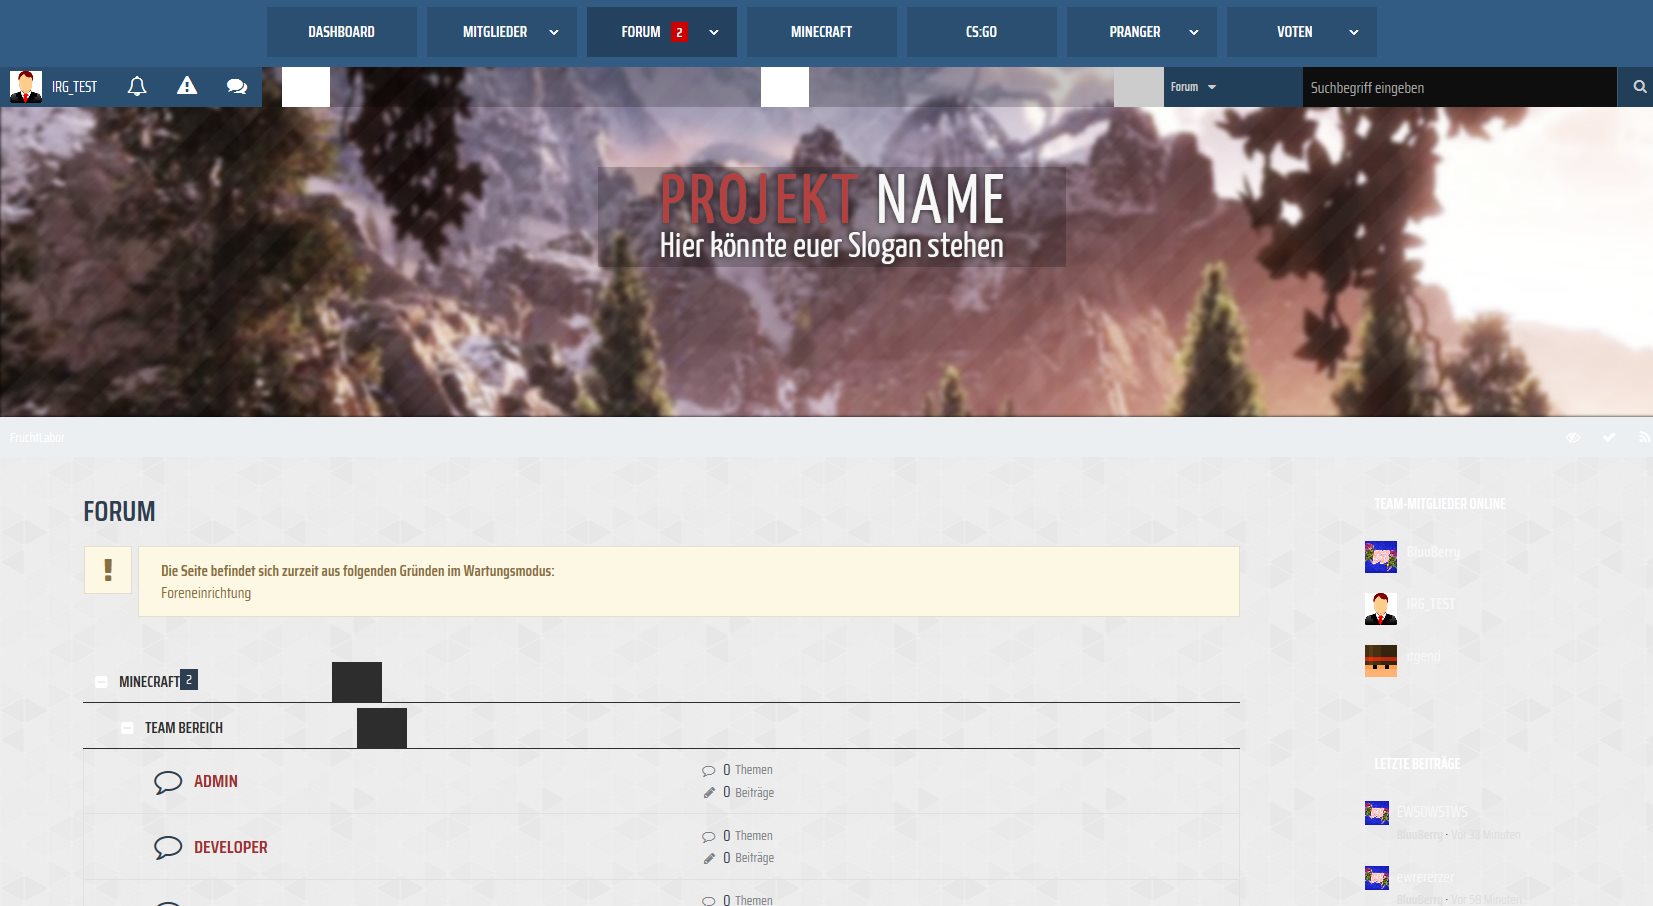Go to the CS:GO menu item

pyautogui.click(x=981, y=32)
